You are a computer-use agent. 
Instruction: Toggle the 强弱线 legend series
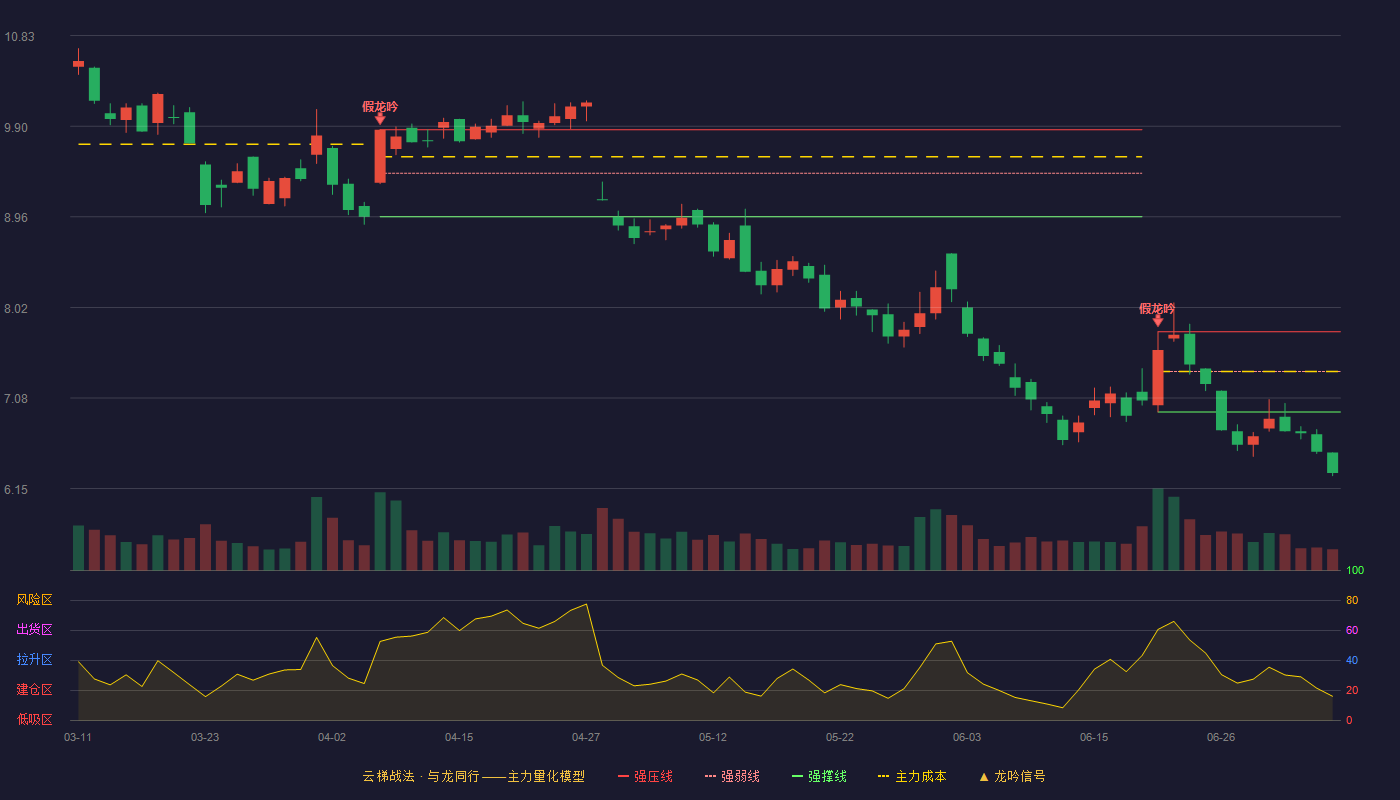pyautogui.click(x=732, y=776)
